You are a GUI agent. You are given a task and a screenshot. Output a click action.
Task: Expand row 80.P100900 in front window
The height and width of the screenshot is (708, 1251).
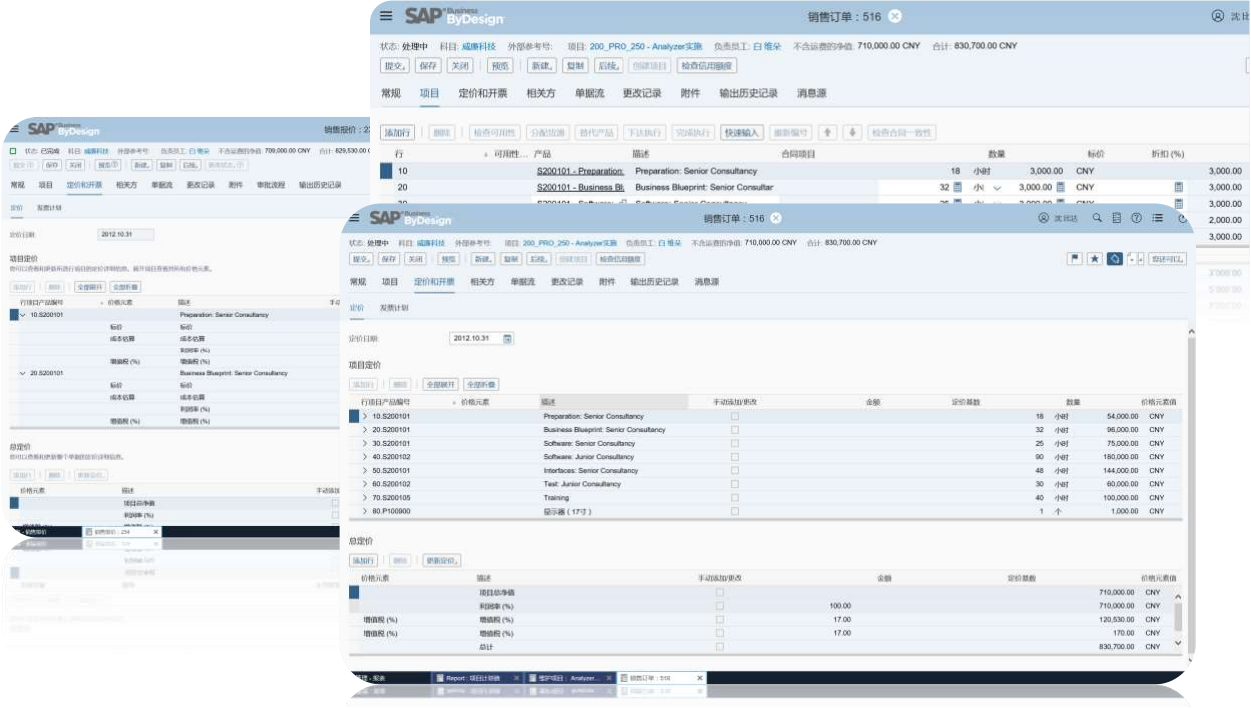(x=365, y=511)
